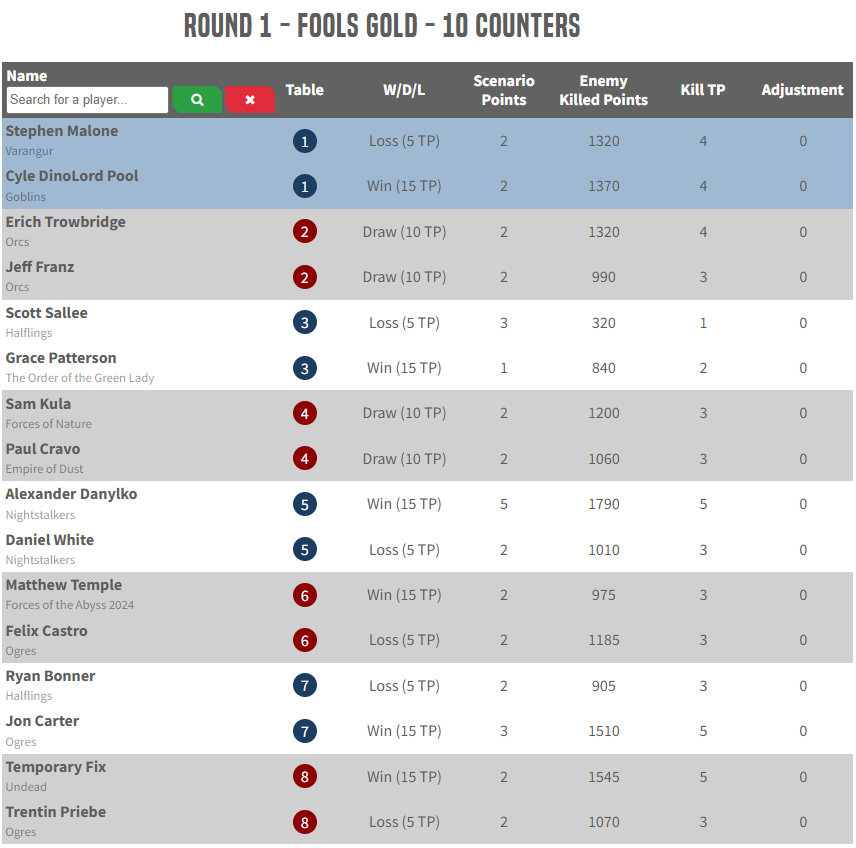Click the green search magnifier button
This screenshot has width=856, height=848.
197,99
